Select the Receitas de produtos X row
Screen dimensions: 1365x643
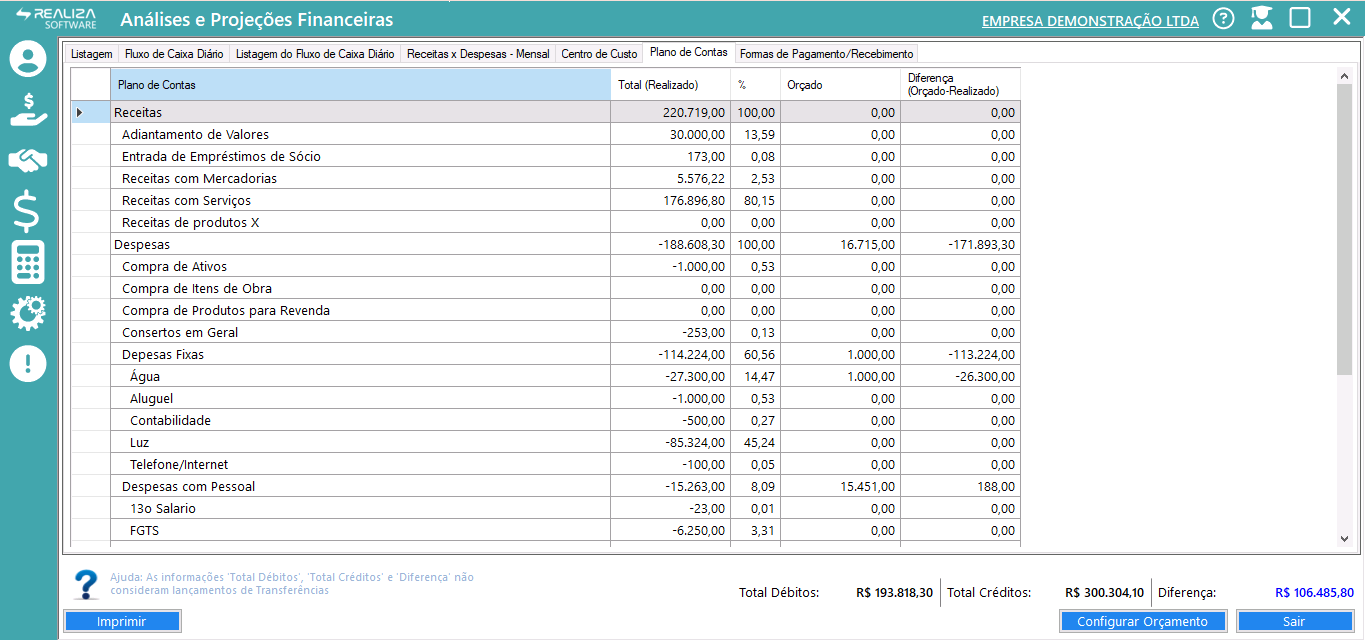(546, 223)
